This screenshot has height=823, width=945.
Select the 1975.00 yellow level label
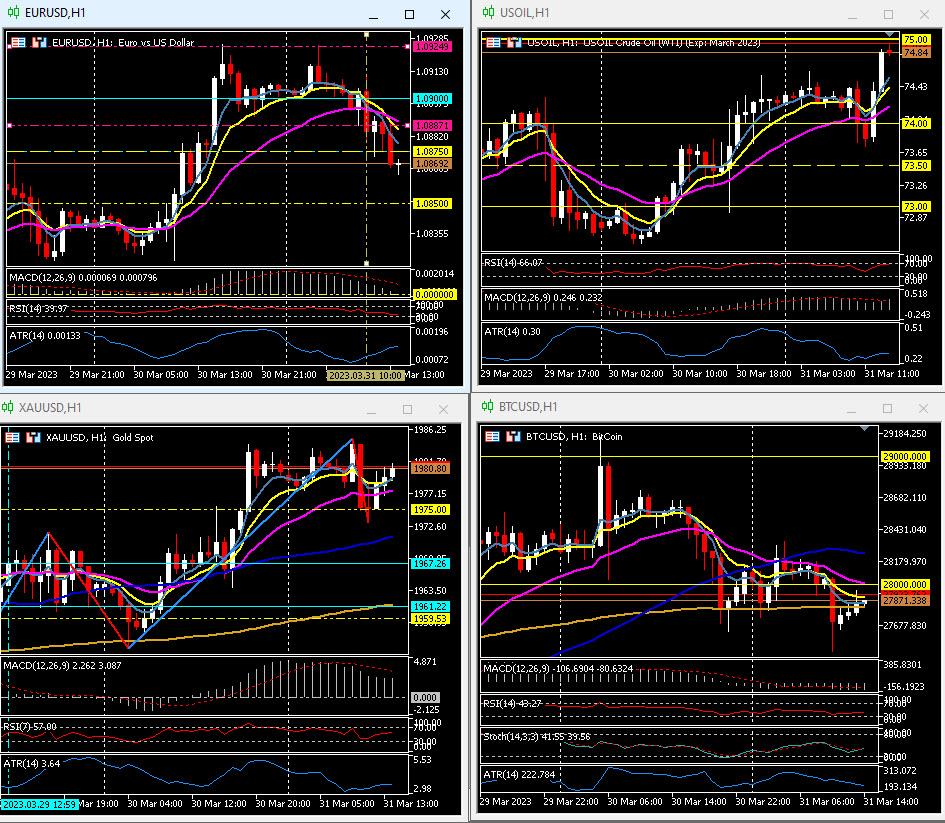pyautogui.click(x=430, y=510)
